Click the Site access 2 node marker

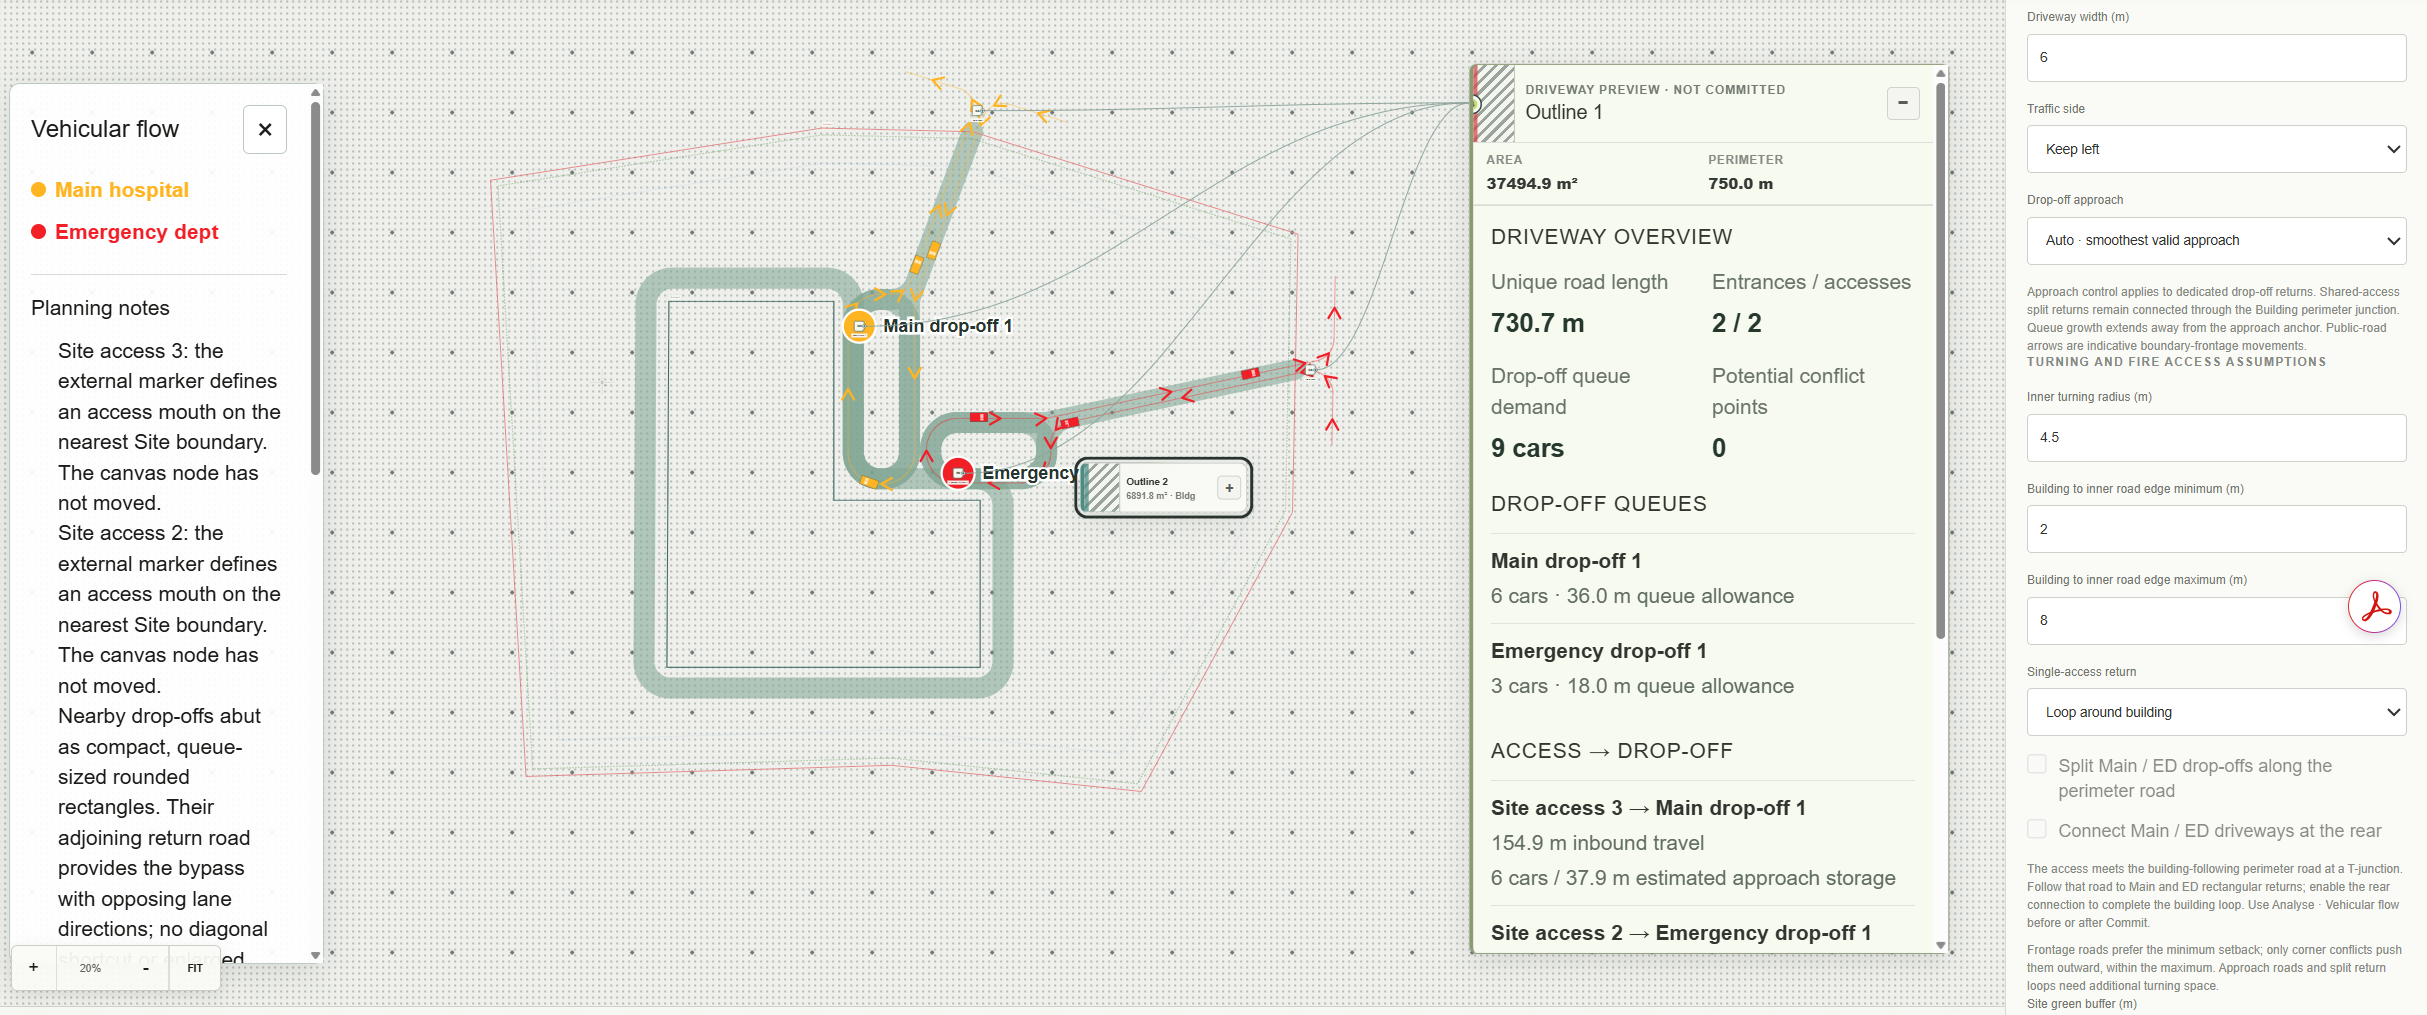coord(1311,370)
